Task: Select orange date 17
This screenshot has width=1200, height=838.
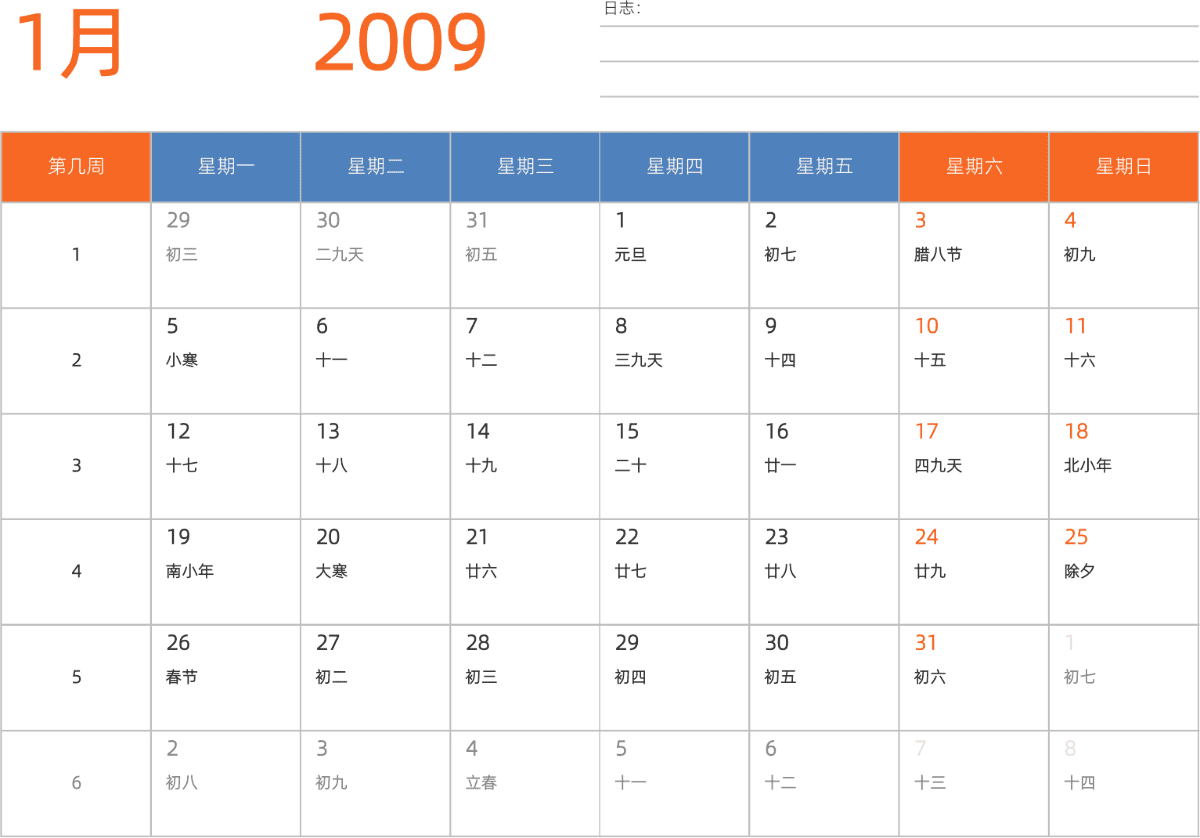Action: tap(927, 432)
